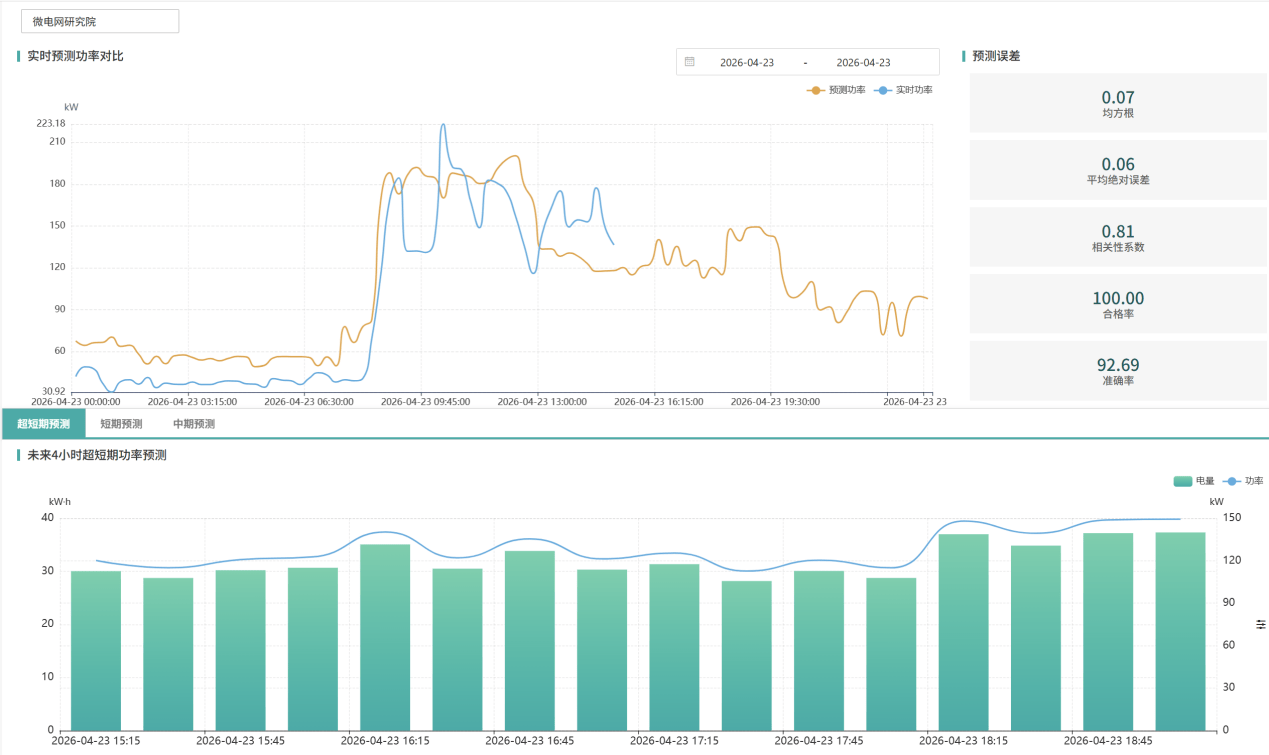
Task: Click the 223.18 maximum value on the y-axis
Action: [x=50, y=123]
